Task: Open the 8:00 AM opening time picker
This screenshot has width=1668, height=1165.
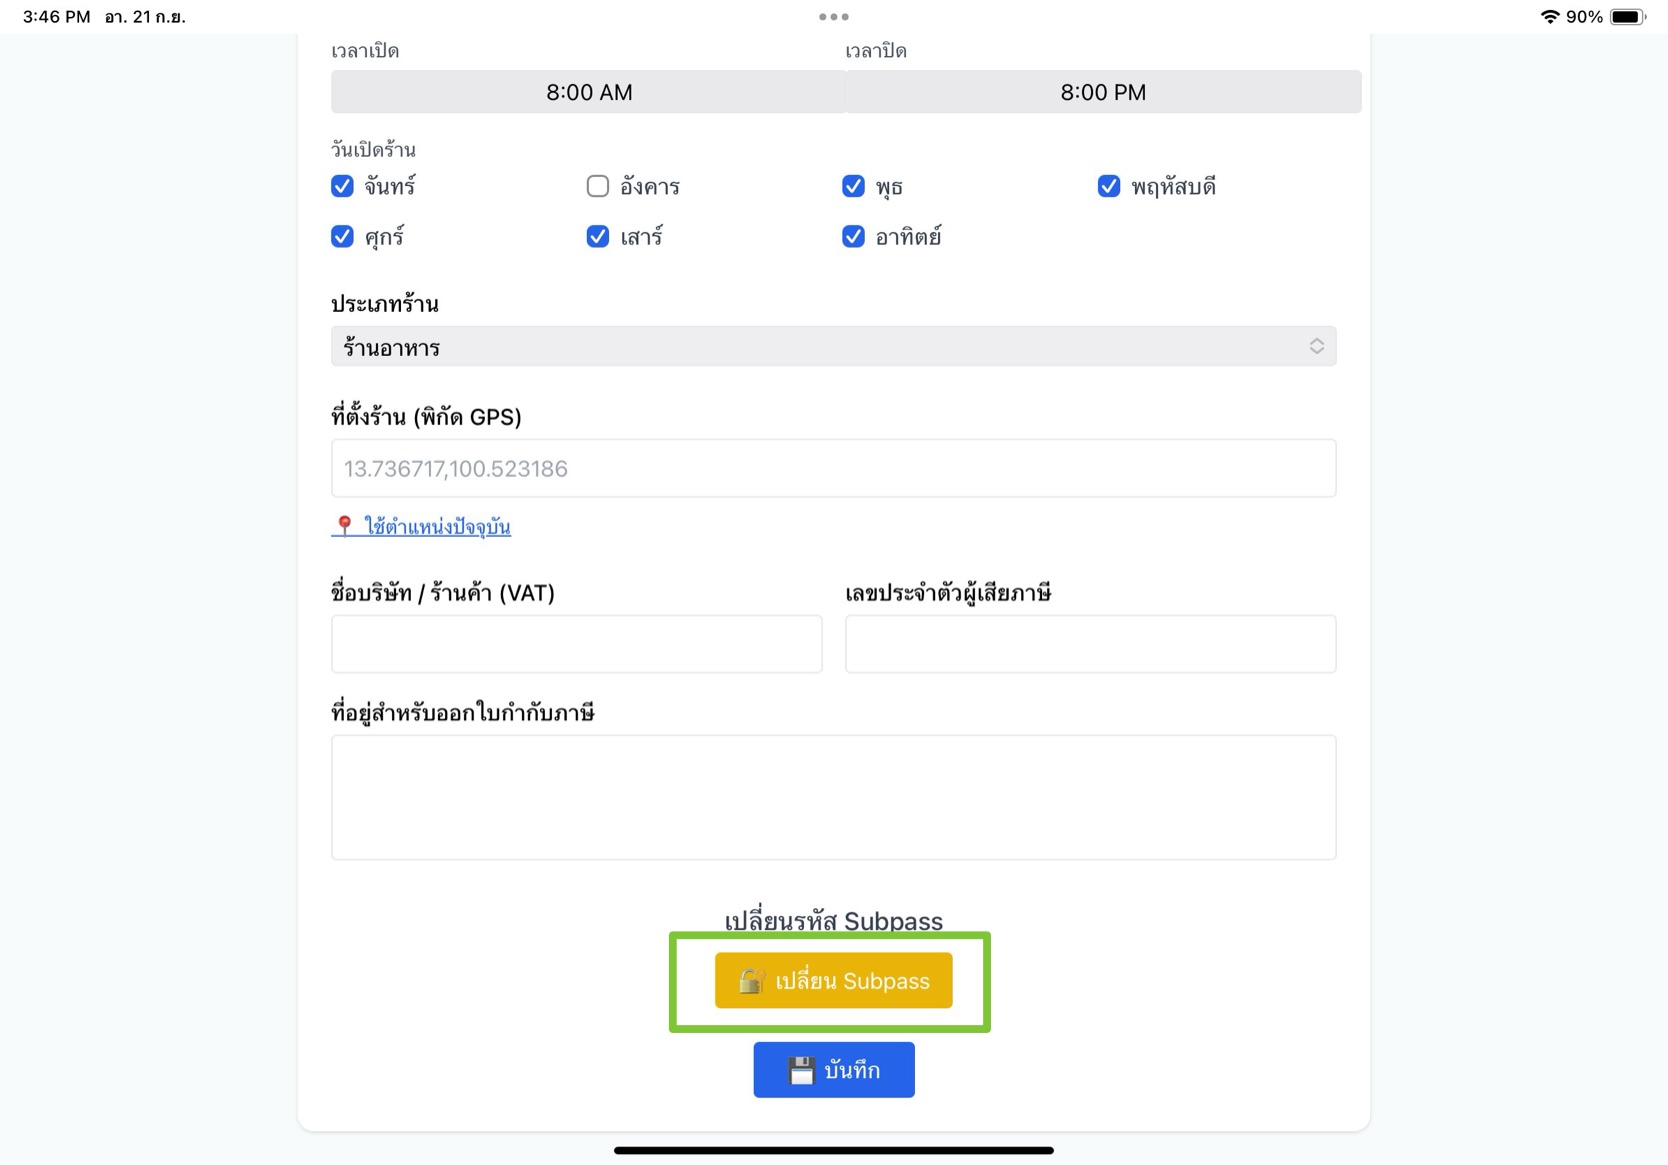Action: click(589, 92)
